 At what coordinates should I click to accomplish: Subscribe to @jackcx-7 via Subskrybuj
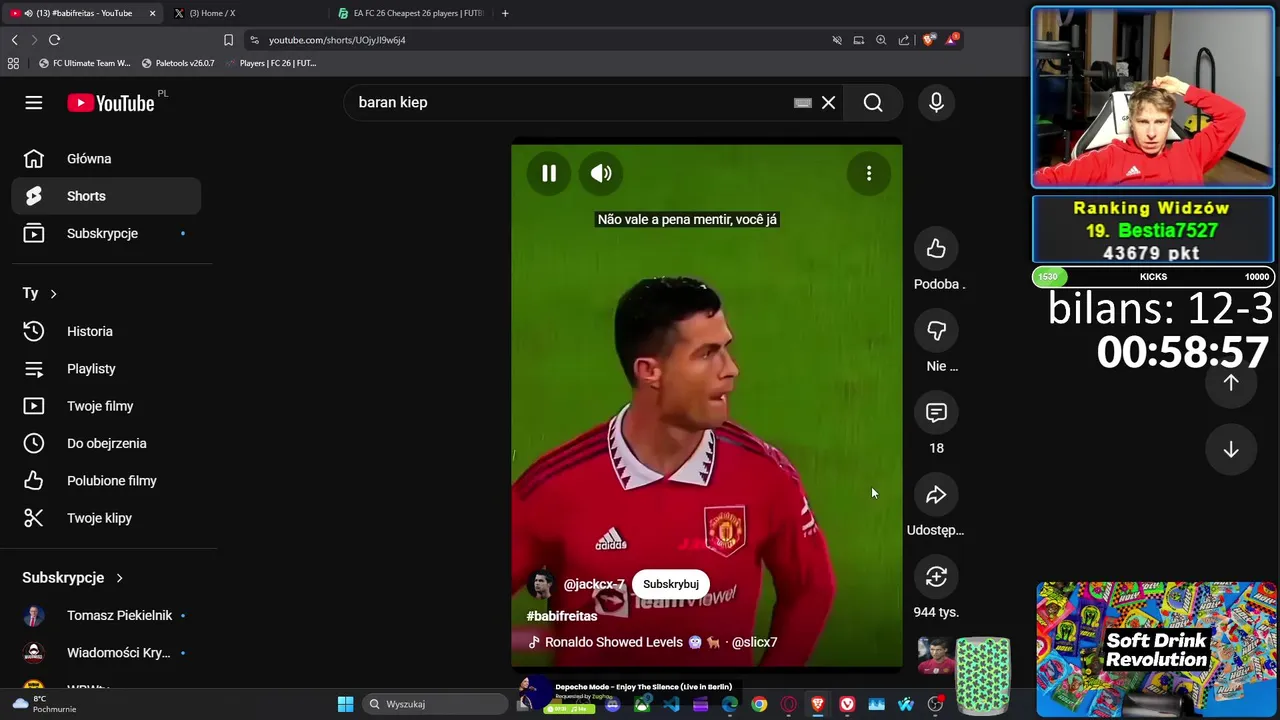click(x=671, y=584)
